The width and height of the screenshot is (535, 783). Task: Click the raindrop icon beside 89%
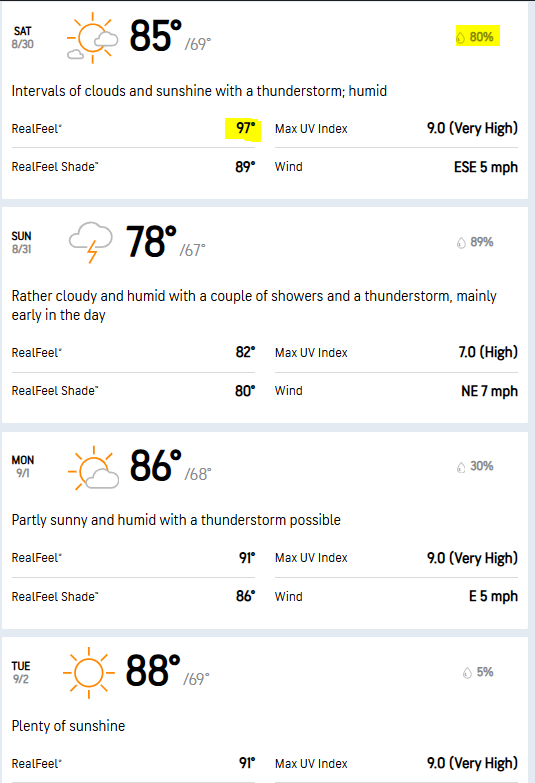click(461, 243)
